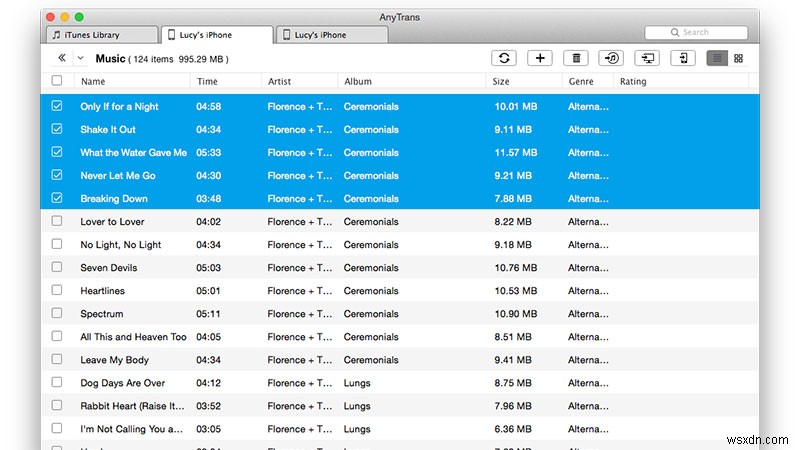Sort by the Genre column header
This screenshot has height=450, width=800.
tap(581, 81)
